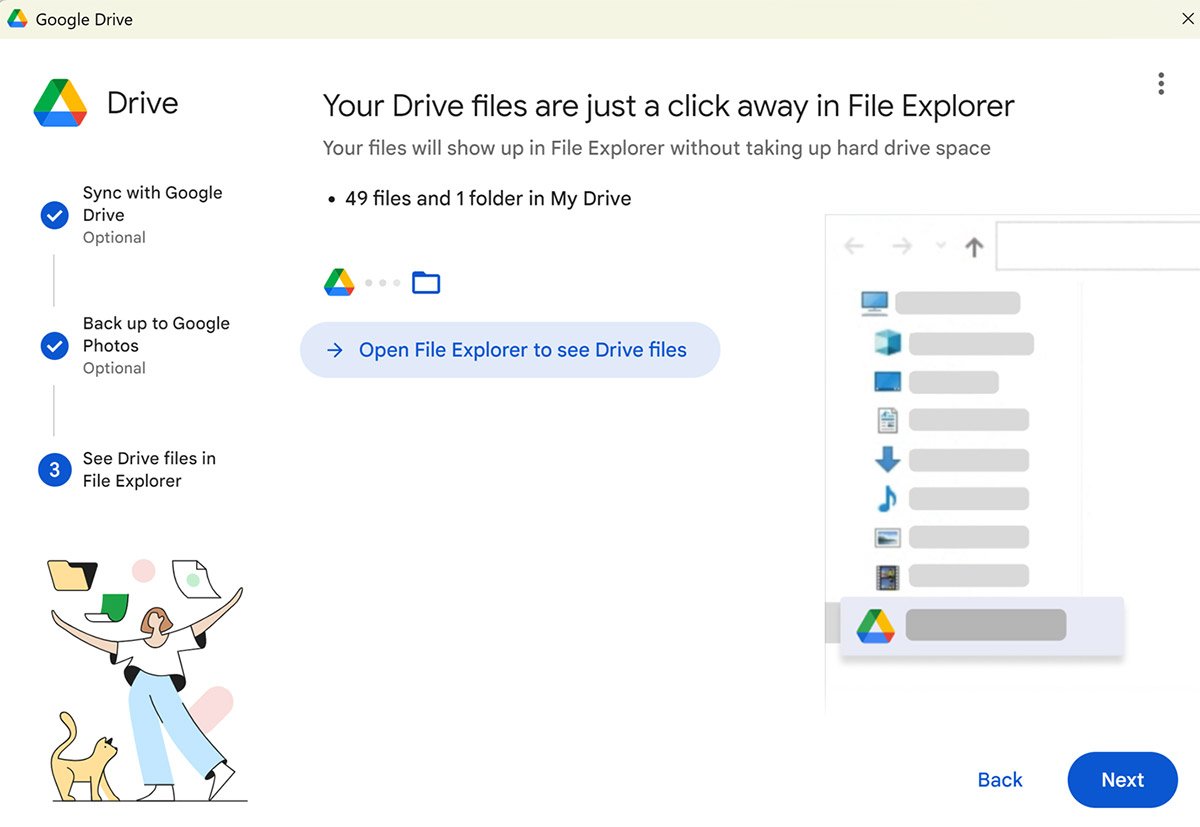
Task: Open File Explorer to see Drive files
Action: click(510, 350)
